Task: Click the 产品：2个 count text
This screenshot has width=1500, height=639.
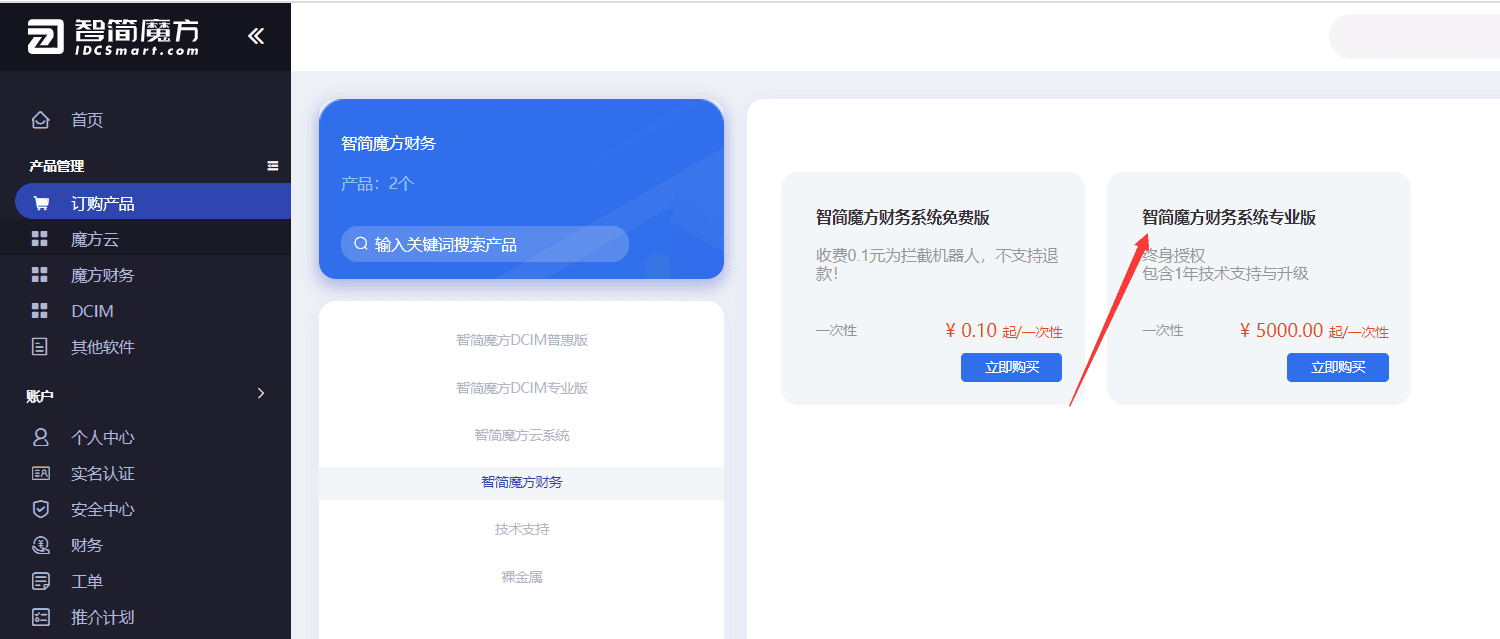Action: click(378, 184)
